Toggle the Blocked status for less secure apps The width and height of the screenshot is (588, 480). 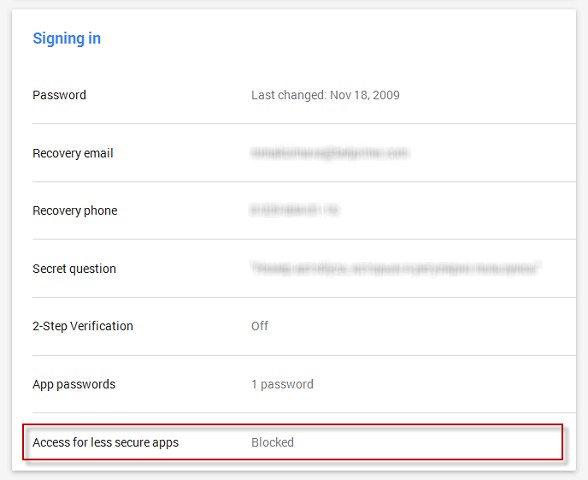tap(273, 442)
